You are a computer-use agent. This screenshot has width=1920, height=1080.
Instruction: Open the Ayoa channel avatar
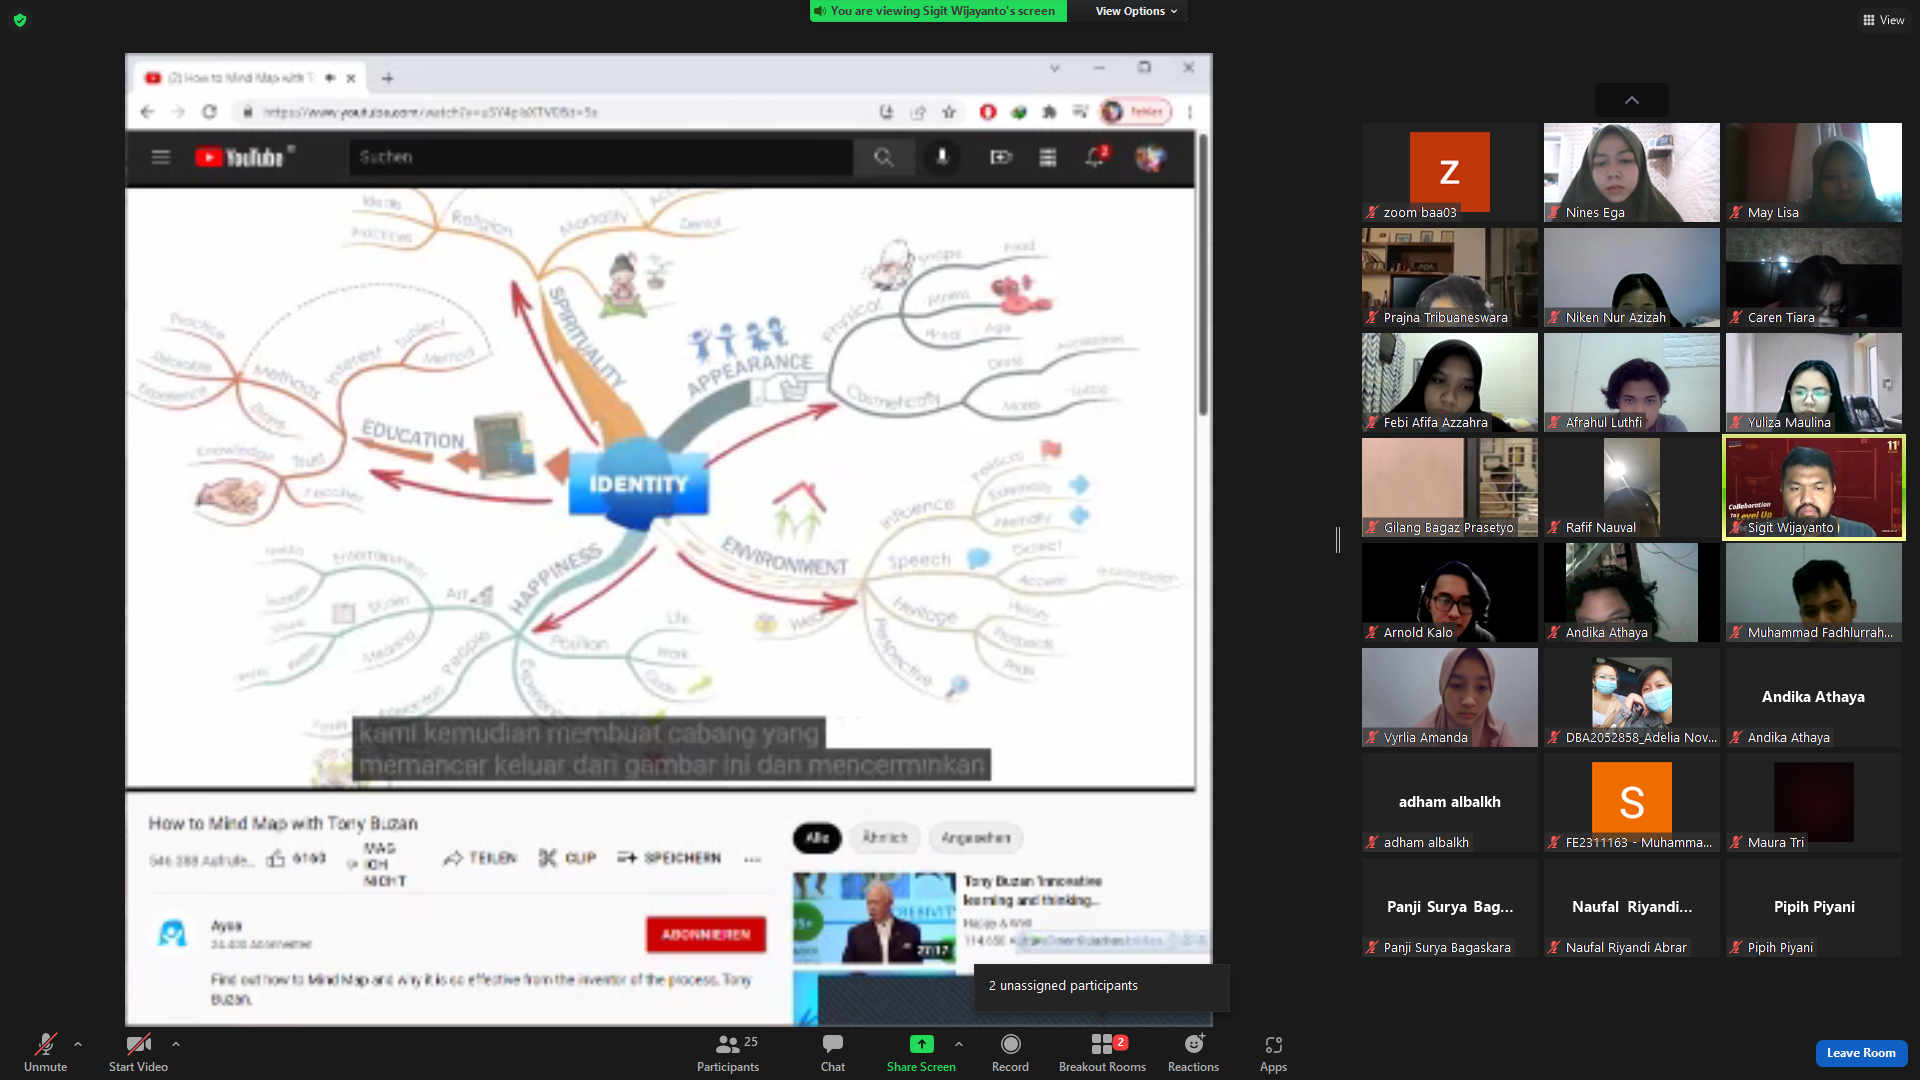(173, 934)
